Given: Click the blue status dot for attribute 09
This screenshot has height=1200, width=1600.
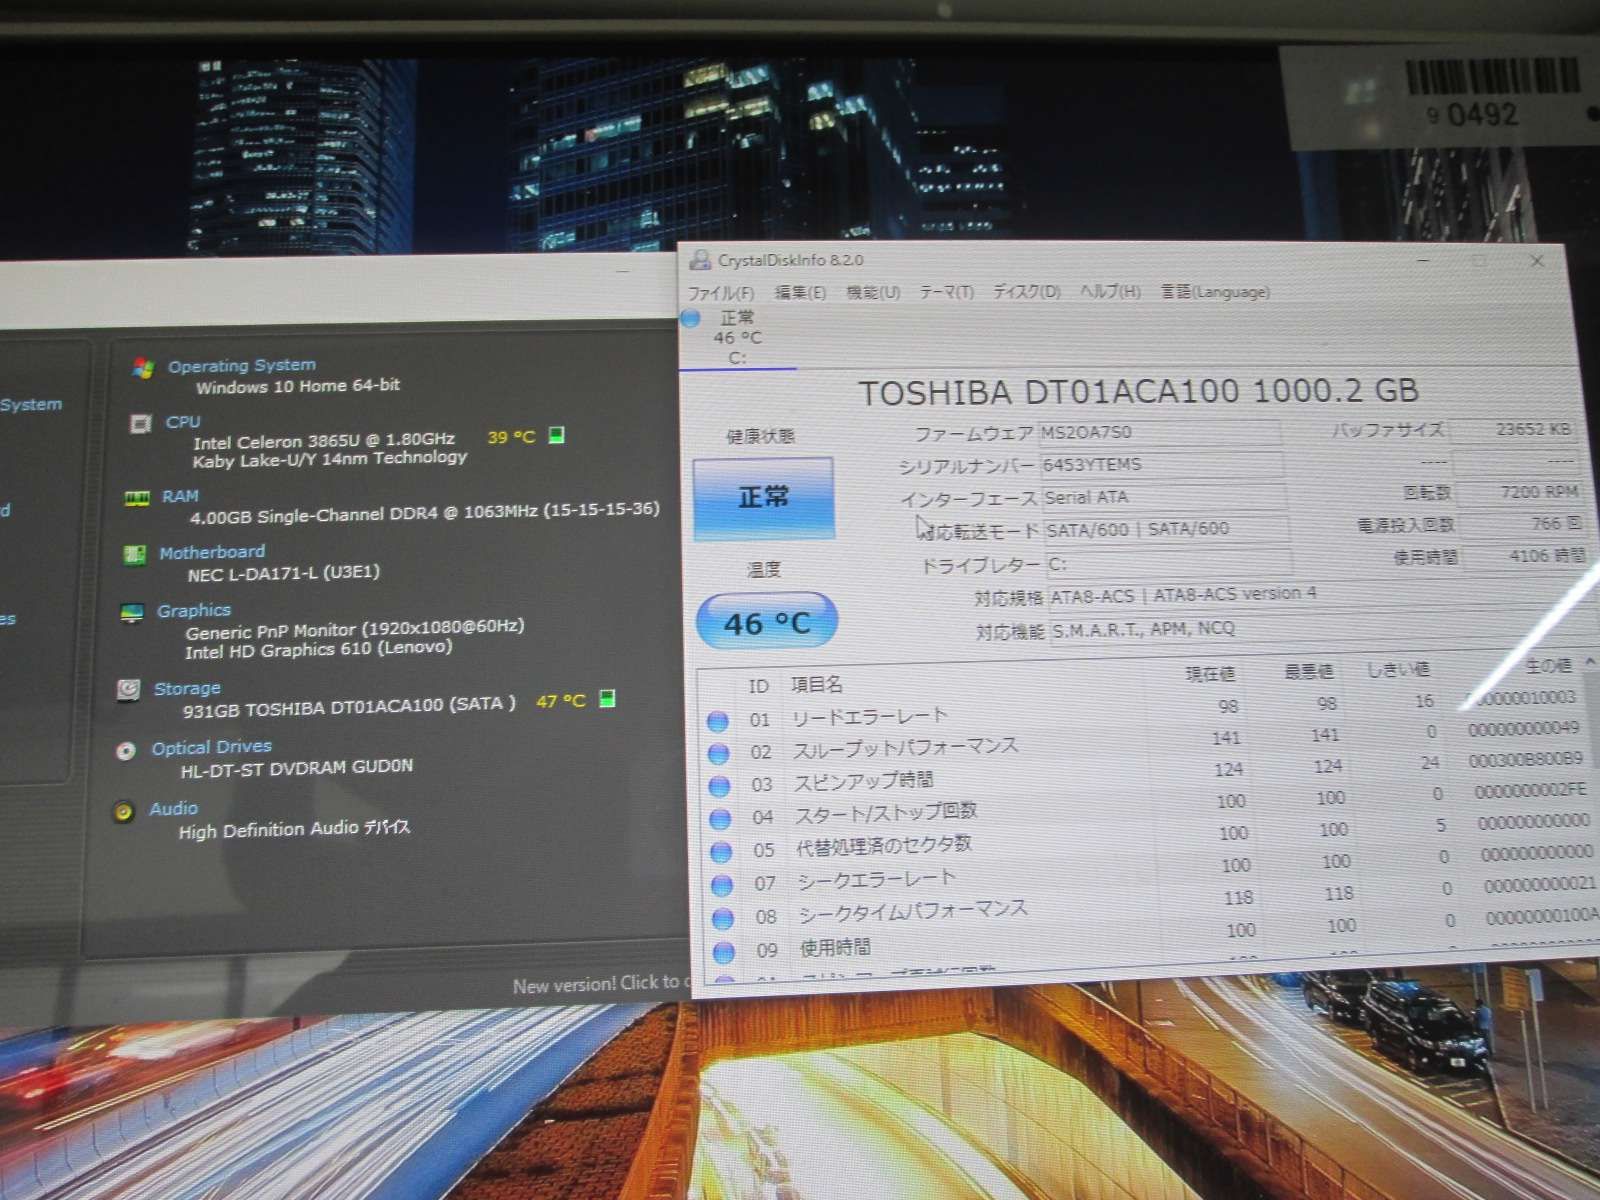Looking at the screenshot, I should pos(724,952).
